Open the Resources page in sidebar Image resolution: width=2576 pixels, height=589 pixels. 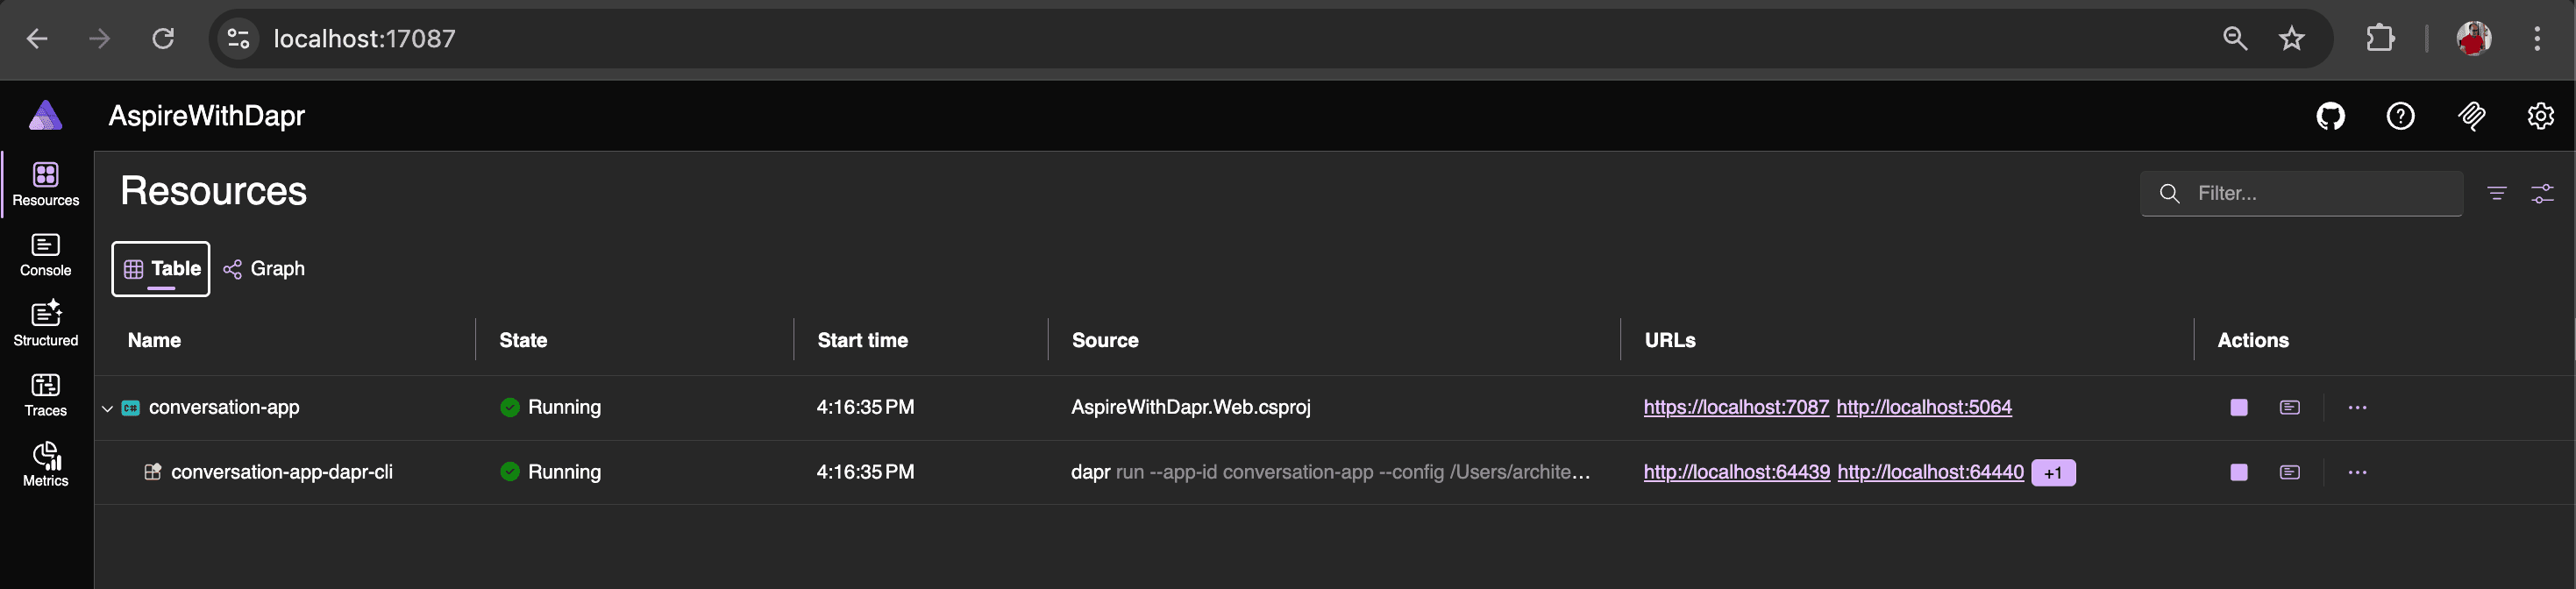[46, 185]
